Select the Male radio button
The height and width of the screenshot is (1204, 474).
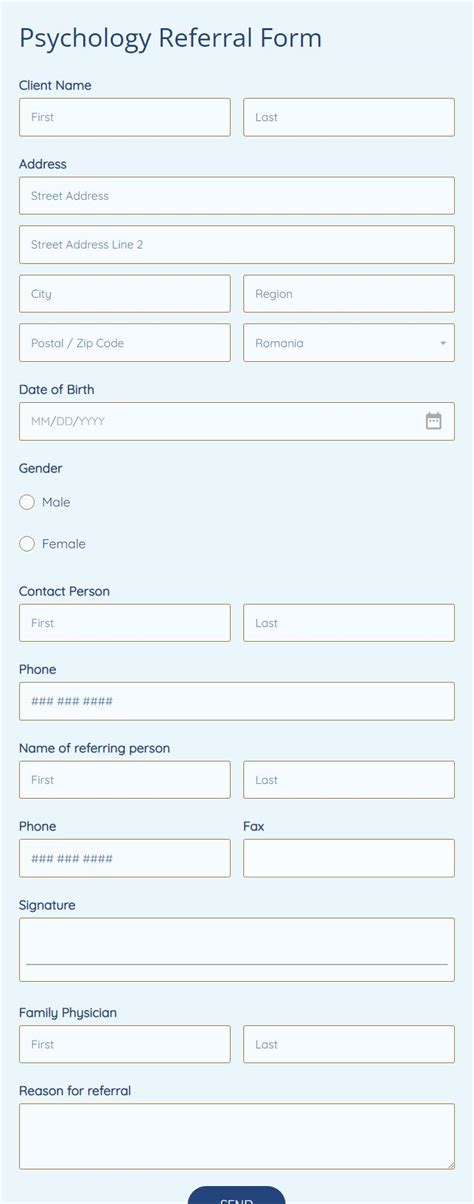(x=27, y=502)
